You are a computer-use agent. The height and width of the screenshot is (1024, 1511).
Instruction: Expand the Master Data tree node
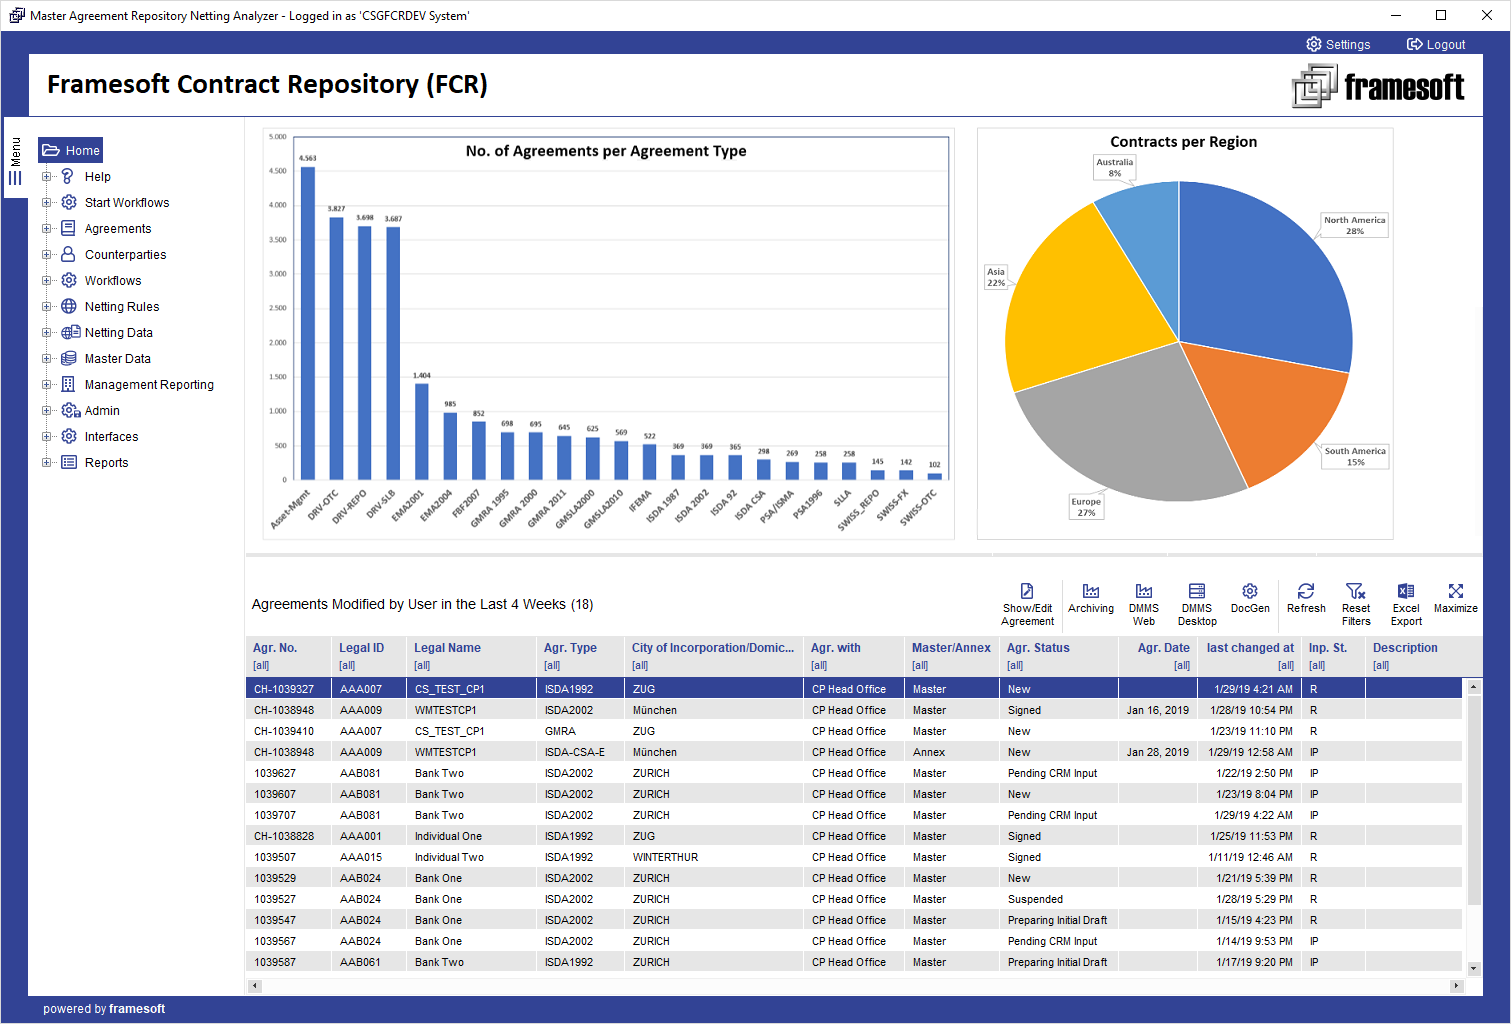[x=46, y=358]
